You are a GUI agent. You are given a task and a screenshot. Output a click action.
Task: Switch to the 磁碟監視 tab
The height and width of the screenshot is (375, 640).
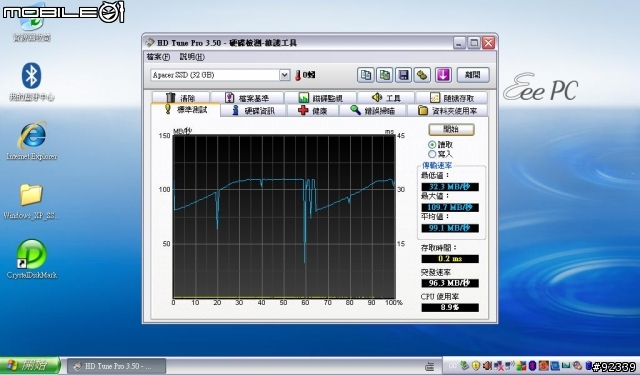(x=321, y=98)
